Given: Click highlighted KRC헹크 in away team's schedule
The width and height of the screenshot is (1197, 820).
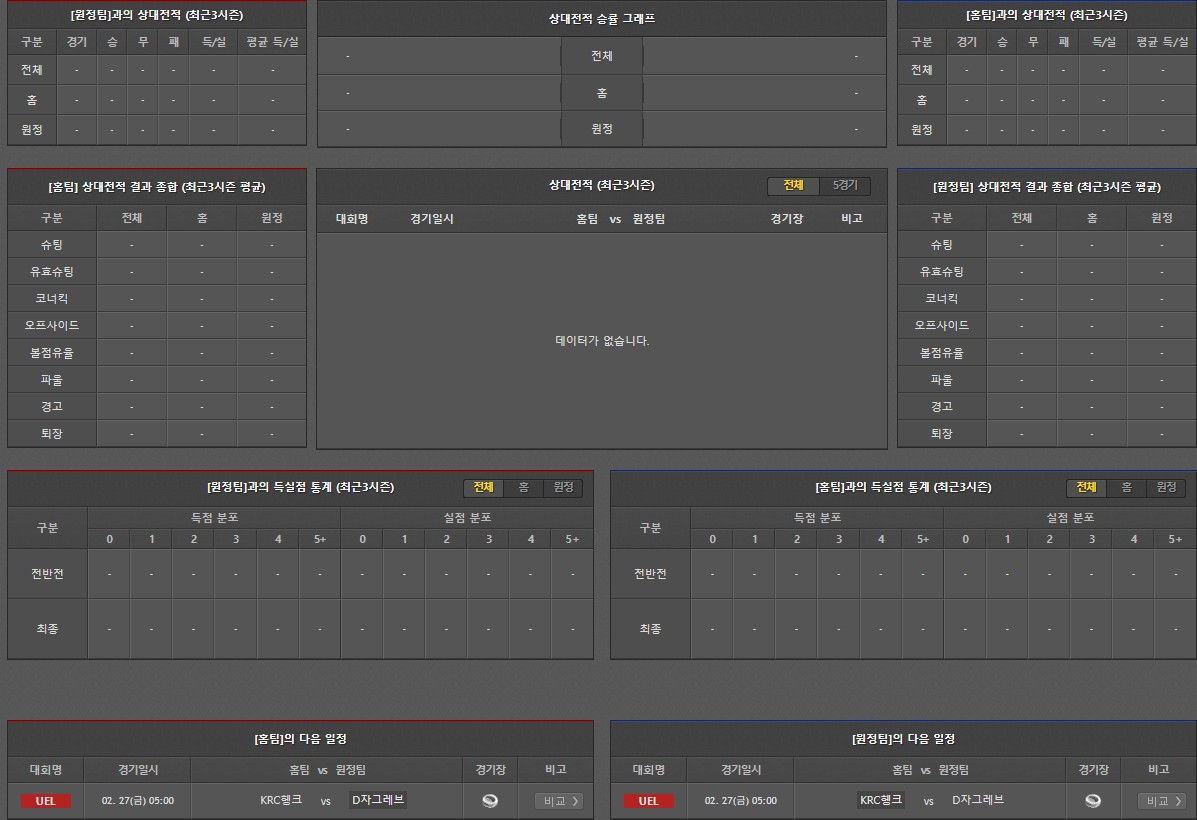Looking at the screenshot, I should pyautogui.click(x=881, y=800).
